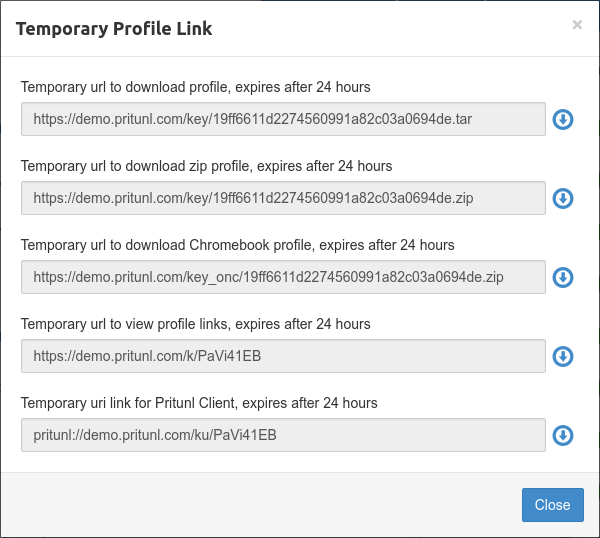Click the 'view profile links' label
The height and width of the screenshot is (538, 600).
195,324
